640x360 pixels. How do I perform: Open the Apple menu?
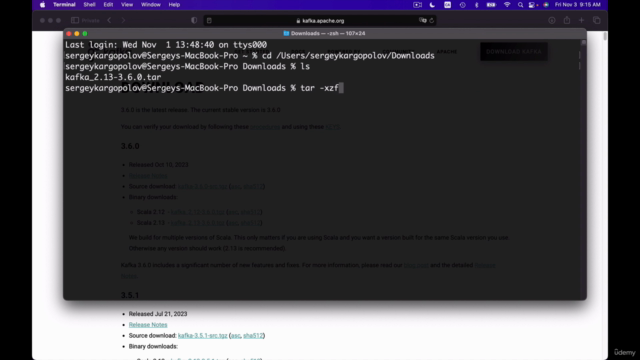coord(42,5)
